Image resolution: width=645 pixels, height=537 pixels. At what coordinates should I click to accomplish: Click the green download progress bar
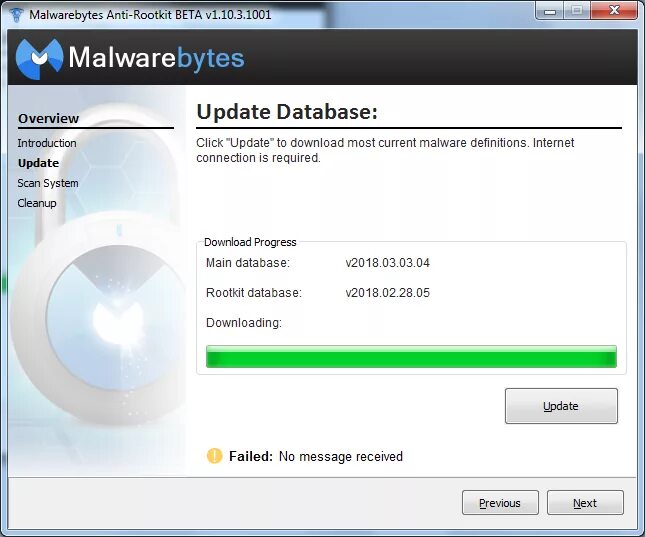(x=411, y=356)
